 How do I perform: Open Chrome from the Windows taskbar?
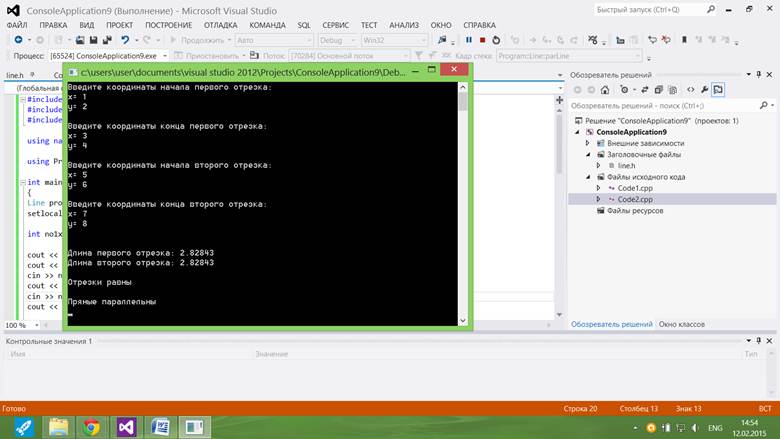point(92,427)
